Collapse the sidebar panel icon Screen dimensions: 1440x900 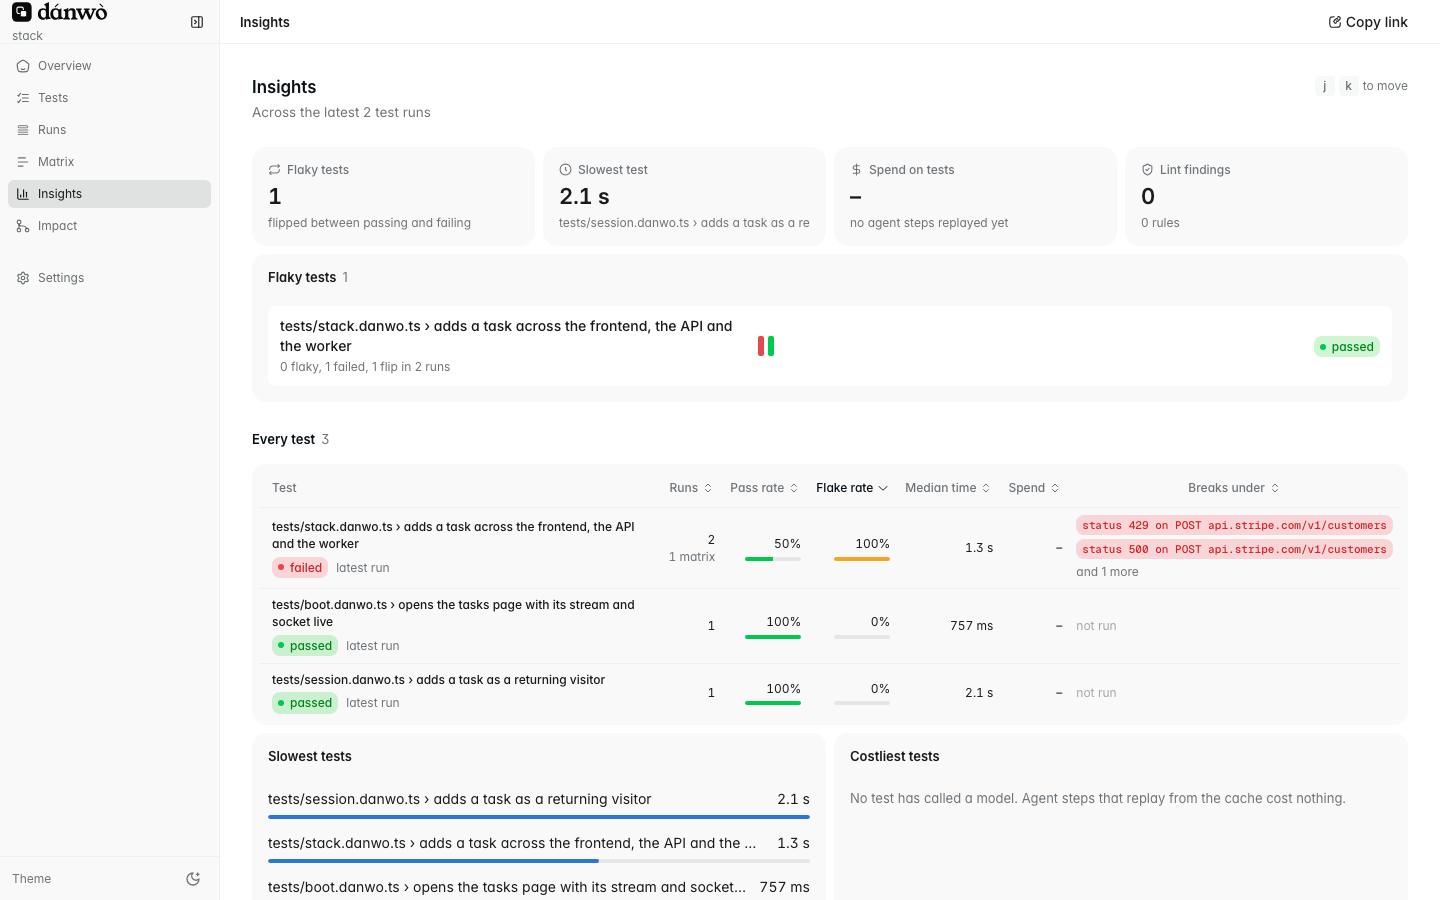(197, 22)
